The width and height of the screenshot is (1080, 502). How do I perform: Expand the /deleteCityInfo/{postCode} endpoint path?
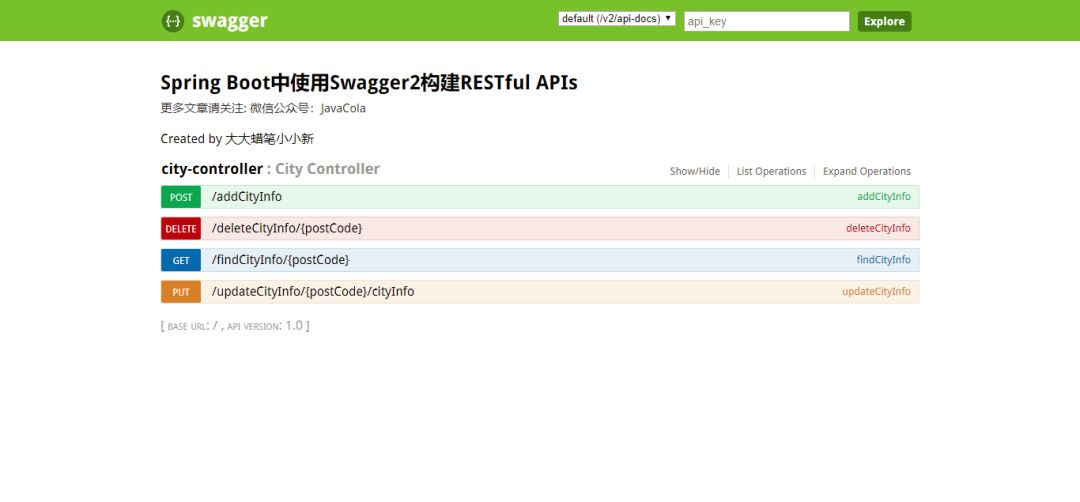click(x=287, y=229)
